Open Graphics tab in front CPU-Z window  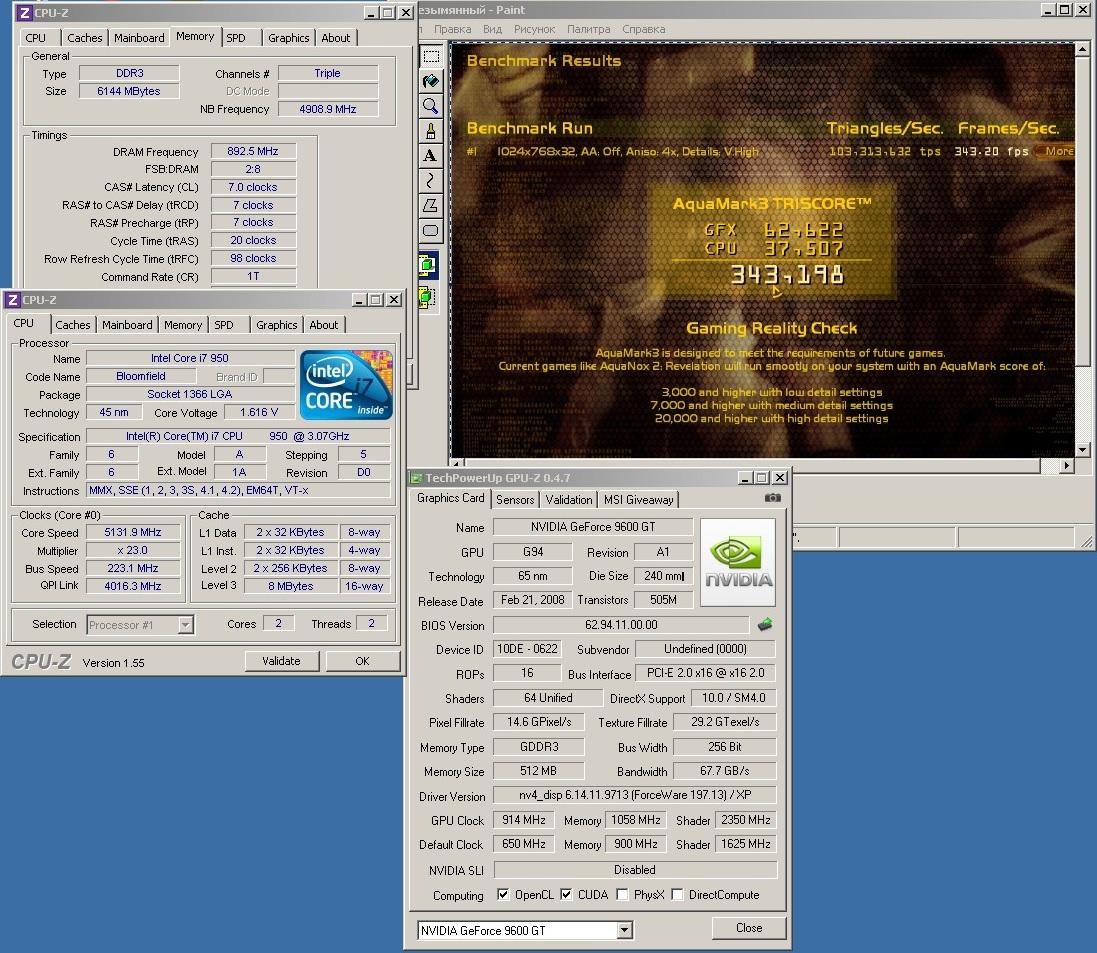point(276,325)
